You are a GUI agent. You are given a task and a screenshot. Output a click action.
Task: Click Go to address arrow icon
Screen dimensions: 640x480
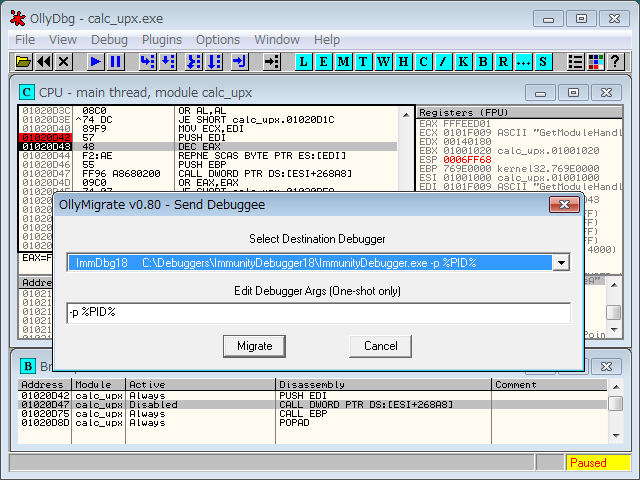pyautogui.click(x=271, y=62)
